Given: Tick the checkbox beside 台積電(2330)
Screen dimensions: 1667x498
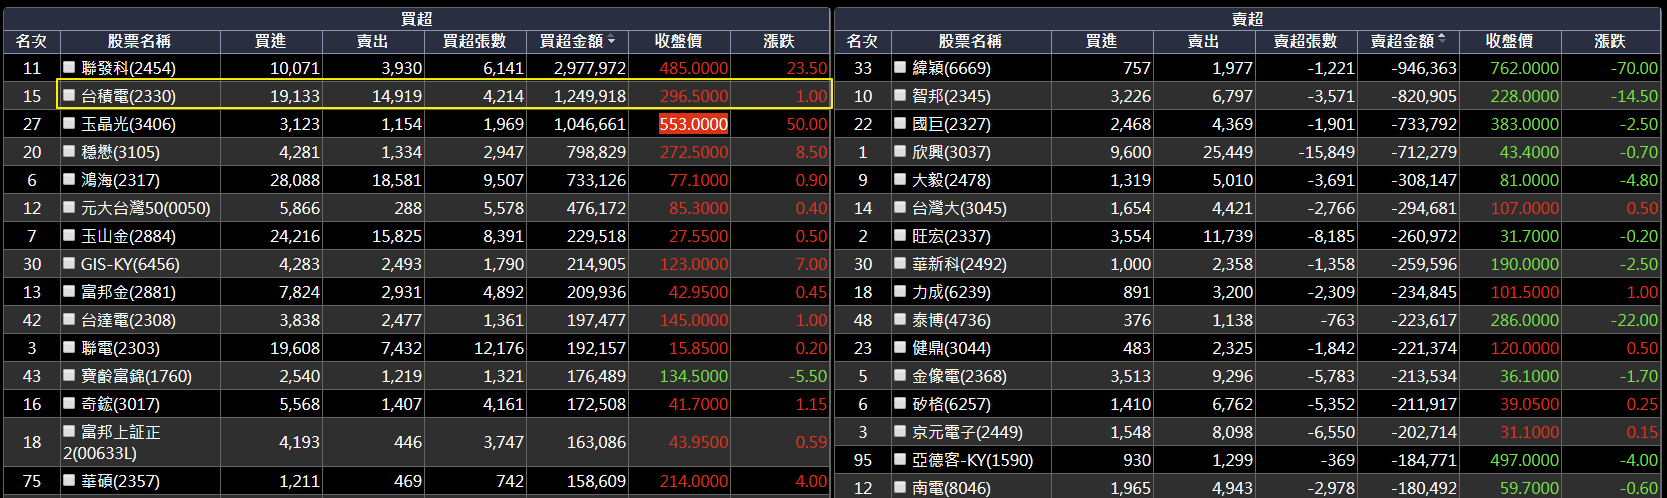Looking at the screenshot, I should [x=69, y=95].
